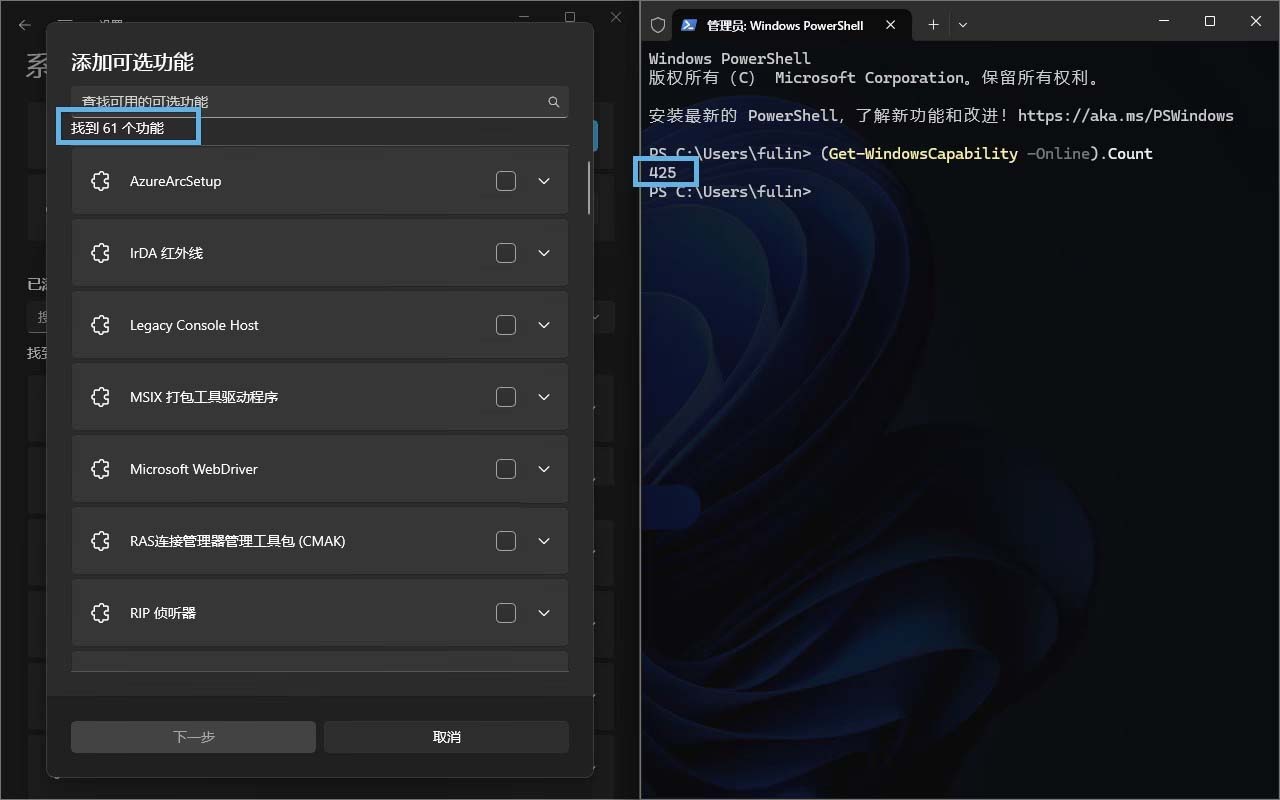Click the 下一步 button
The image size is (1280, 800).
[x=193, y=737]
